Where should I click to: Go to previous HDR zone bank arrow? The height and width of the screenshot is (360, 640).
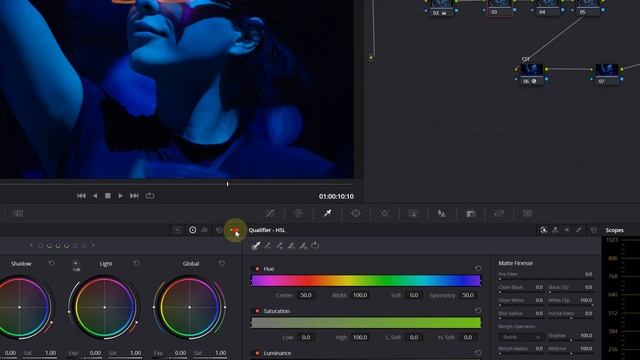point(31,245)
